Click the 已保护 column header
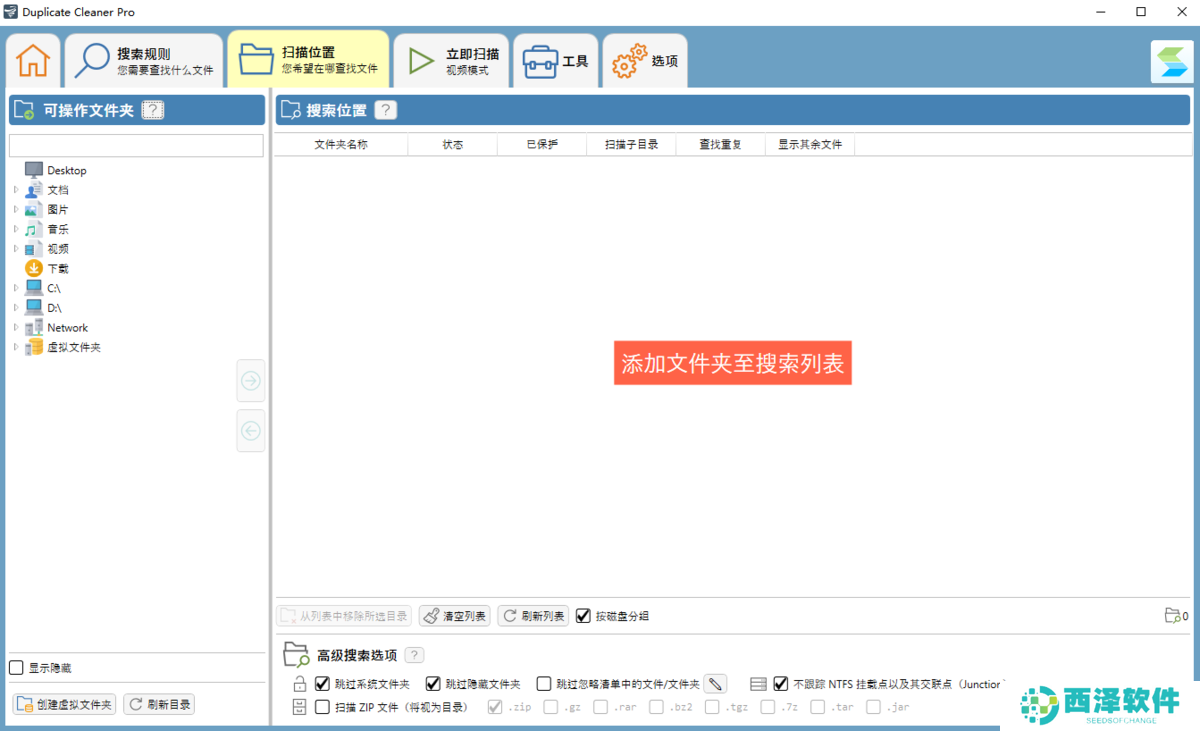Image resolution: width=1200 pixels, height=731 pixels. (542, 145)
